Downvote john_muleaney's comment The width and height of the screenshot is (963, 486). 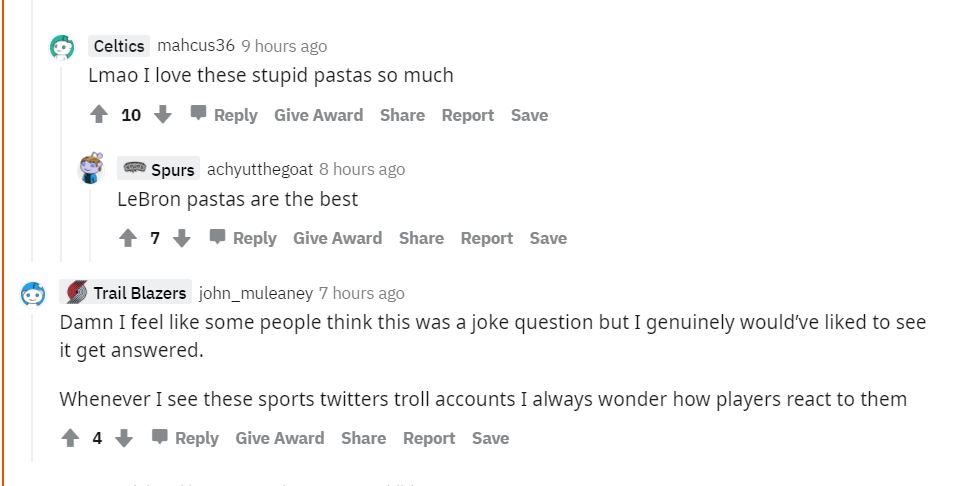point(124,438)
